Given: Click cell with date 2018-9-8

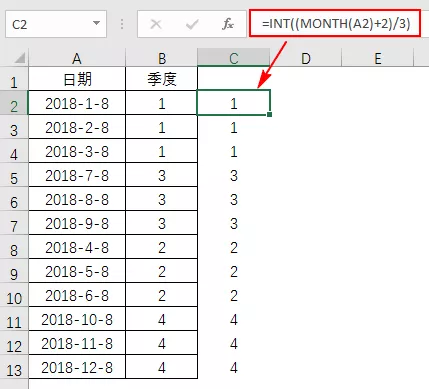Looking at the screenshot, I should (77, 223).
